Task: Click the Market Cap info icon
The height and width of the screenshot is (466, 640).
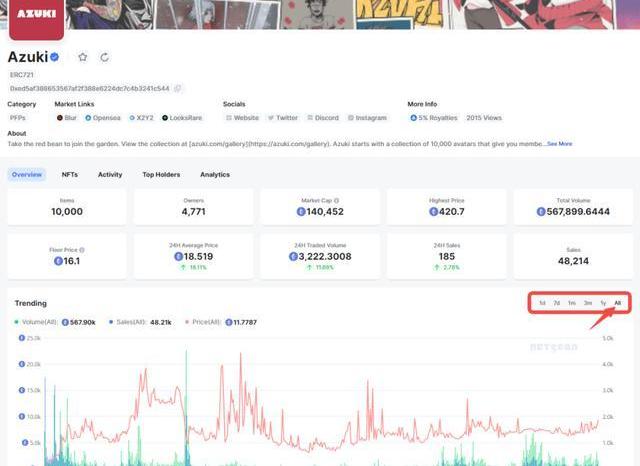Action: click(x=337, y=200)
